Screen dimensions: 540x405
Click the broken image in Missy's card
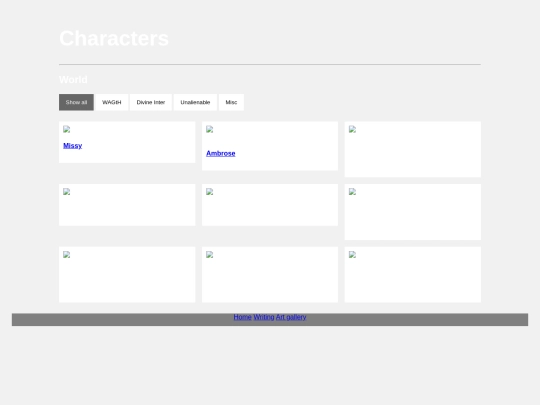67,129
